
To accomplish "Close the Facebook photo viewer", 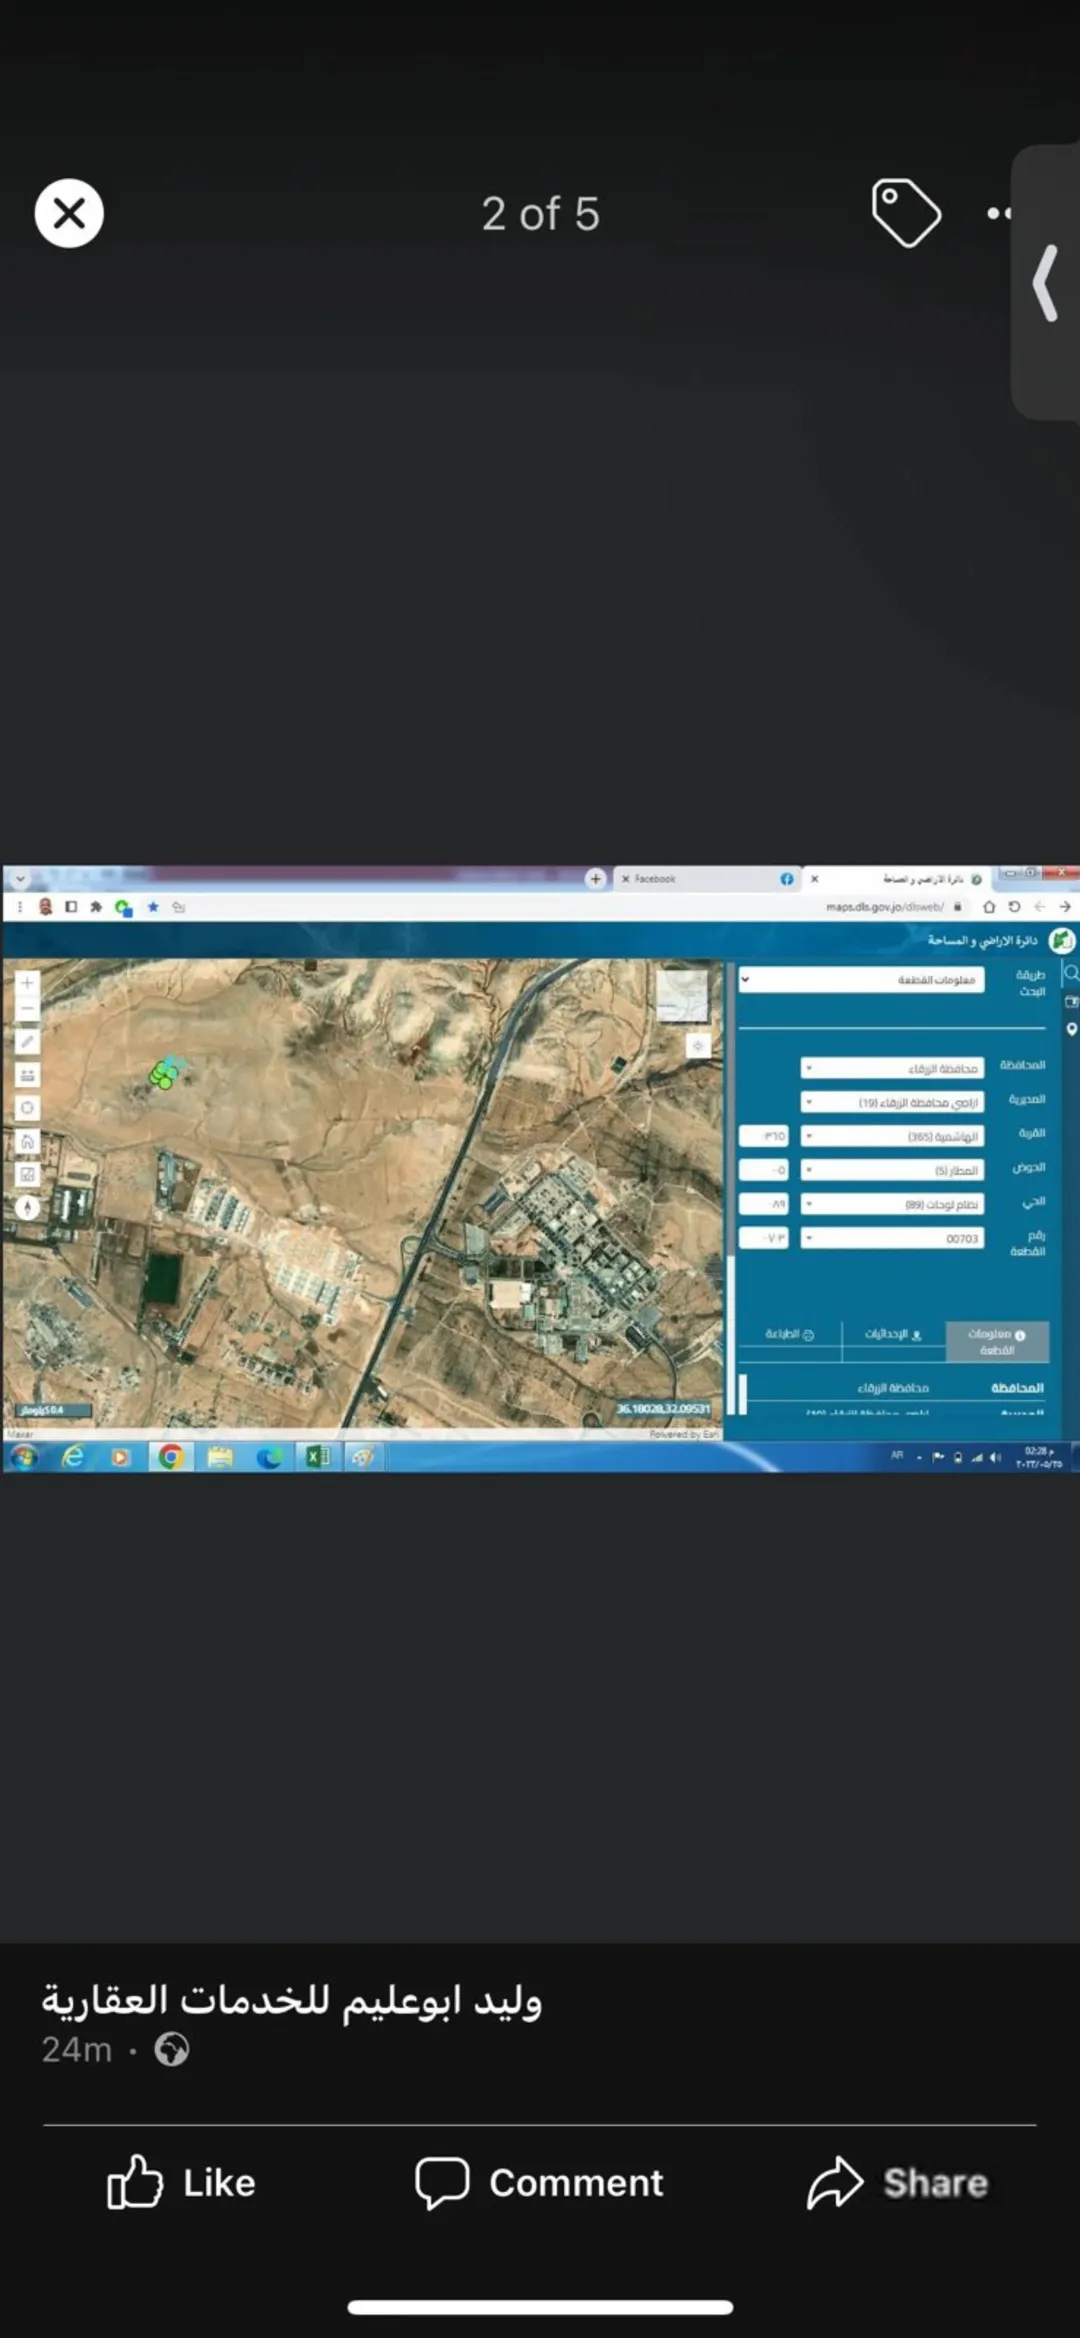I will click(x=69, y=213).
